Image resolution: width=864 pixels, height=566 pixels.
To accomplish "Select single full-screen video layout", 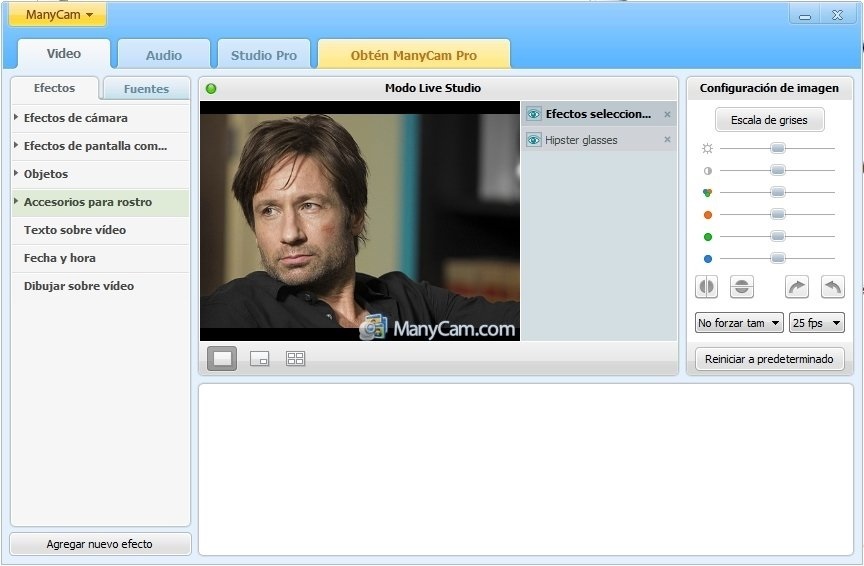I will tap(222, 358).
